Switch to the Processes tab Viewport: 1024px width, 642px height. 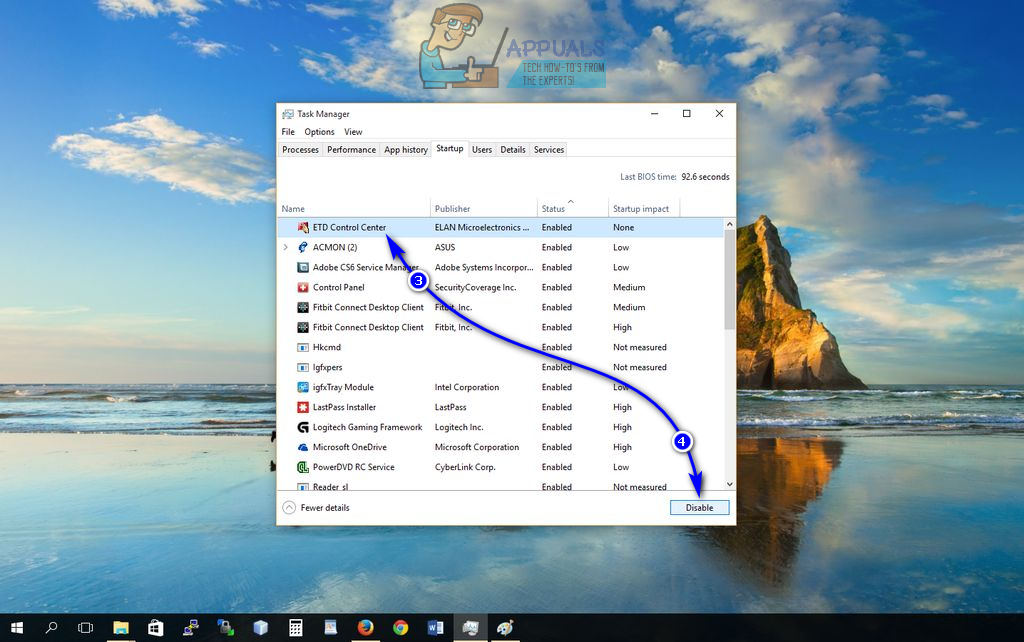300,150
